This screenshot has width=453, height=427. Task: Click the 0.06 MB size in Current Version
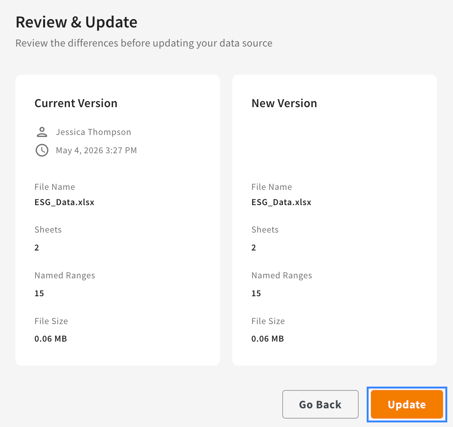point(51,339)
